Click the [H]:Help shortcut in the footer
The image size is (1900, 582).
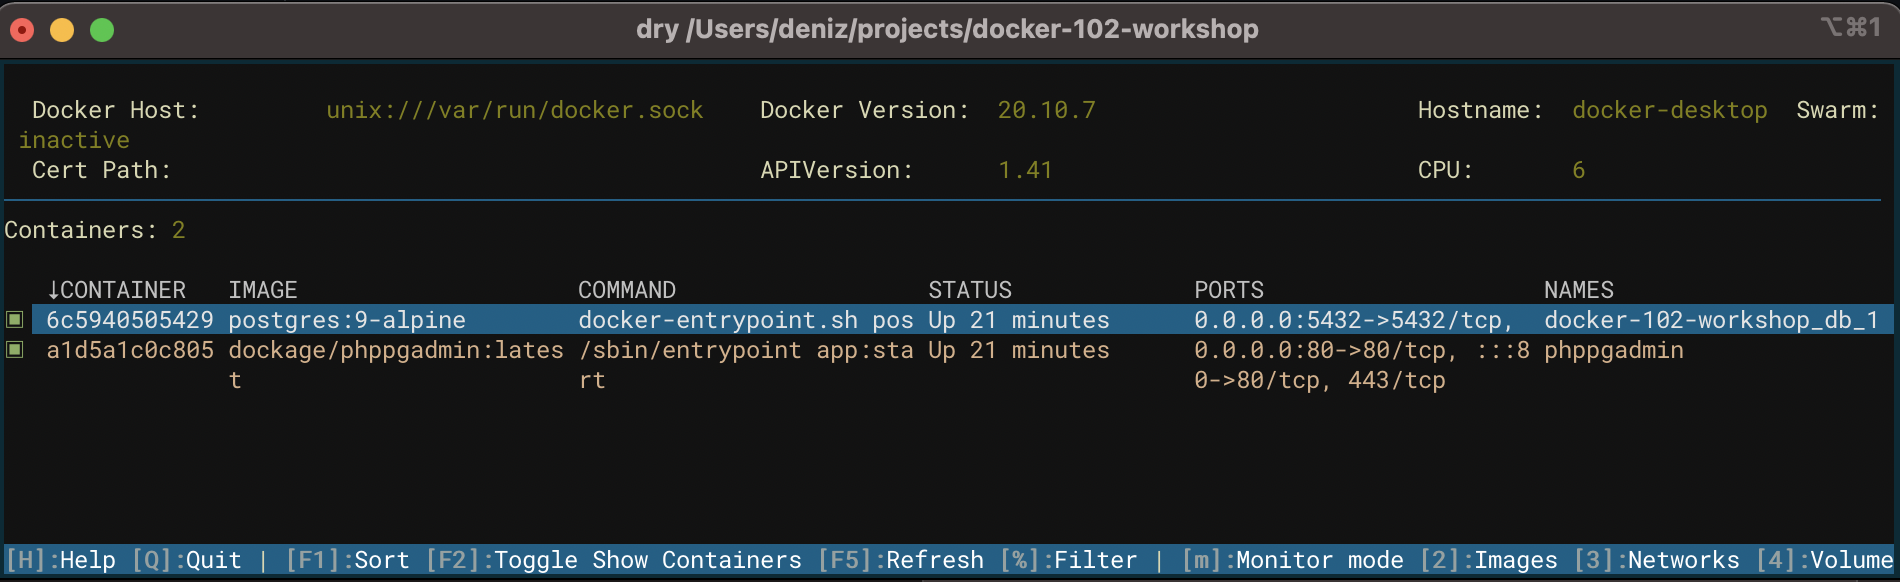(60, 560)
